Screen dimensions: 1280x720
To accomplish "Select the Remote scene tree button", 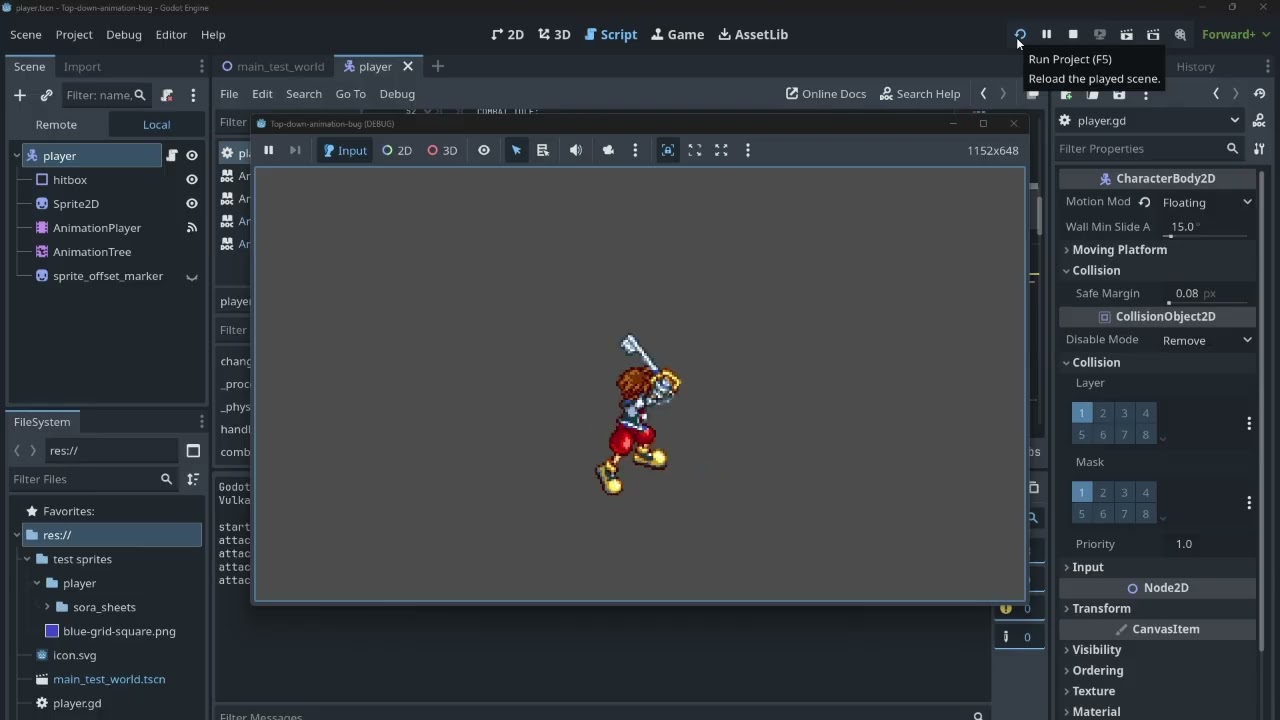I will [x=56, y=125].
